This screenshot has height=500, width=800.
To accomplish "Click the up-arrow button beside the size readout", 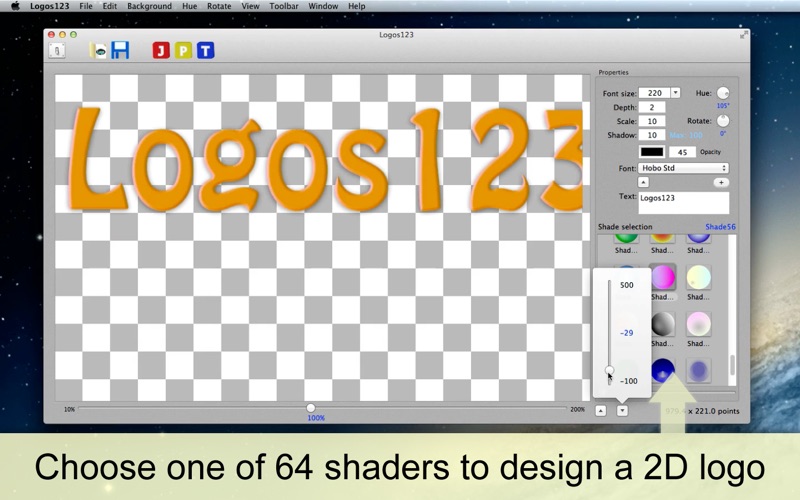I will coord(601,411).
